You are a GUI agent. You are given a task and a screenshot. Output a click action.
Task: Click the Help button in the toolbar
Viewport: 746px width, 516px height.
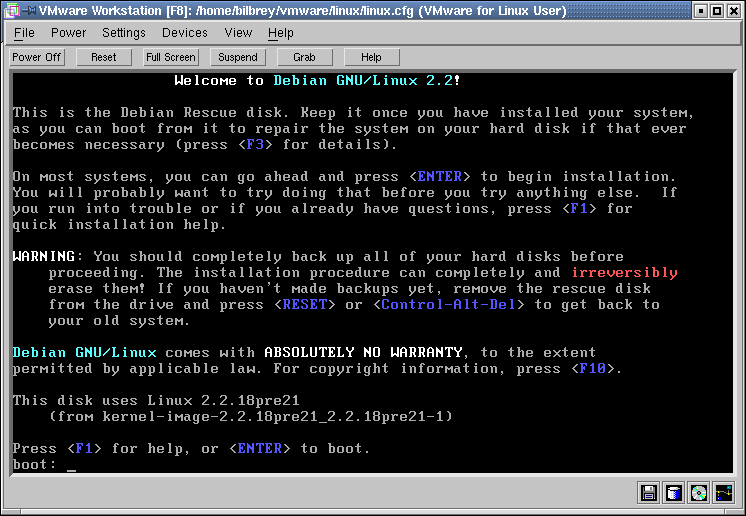(x=371, y=57)
